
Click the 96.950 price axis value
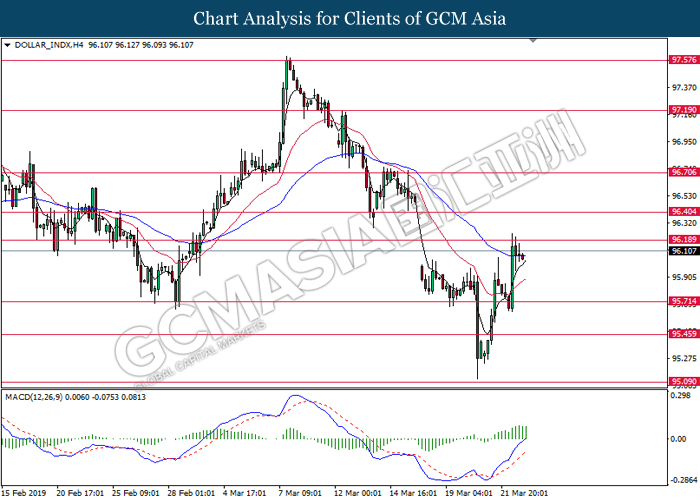click(x=684, y=142)
